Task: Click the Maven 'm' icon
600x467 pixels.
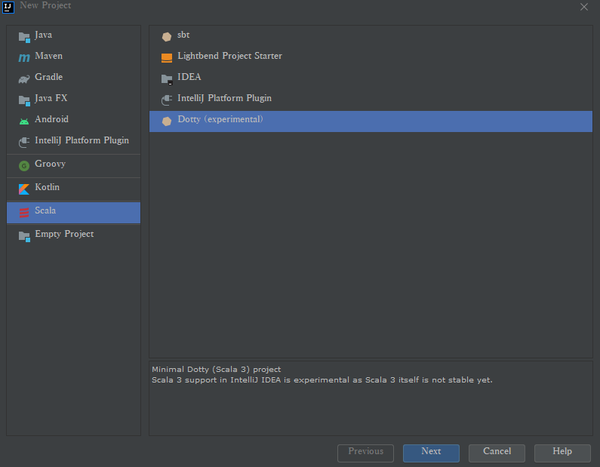Action: point(24,58)
